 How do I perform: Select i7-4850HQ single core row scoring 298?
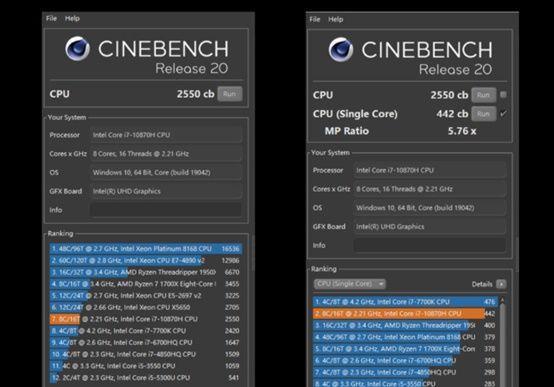(405, 372)
